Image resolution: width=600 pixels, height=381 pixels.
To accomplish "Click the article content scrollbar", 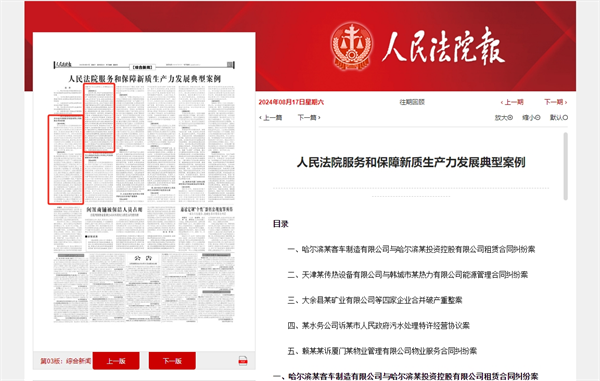I will [566, 166].
